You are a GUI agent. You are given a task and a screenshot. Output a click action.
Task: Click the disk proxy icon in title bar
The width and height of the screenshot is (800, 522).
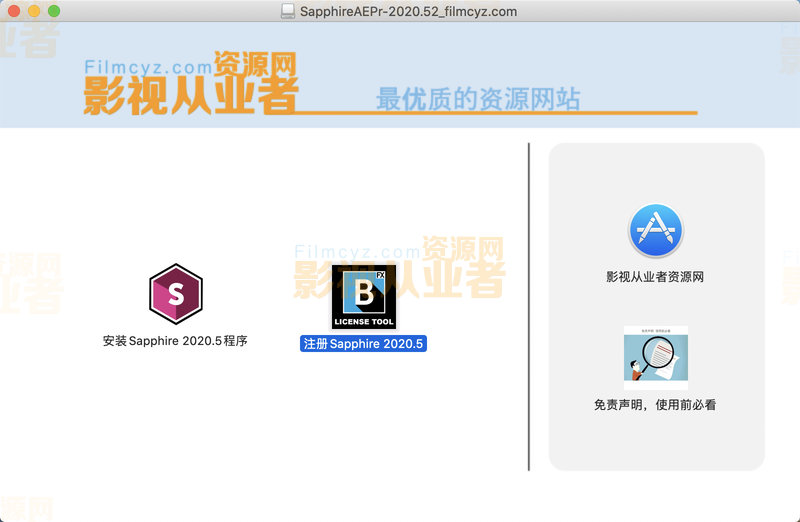(288, 11)
